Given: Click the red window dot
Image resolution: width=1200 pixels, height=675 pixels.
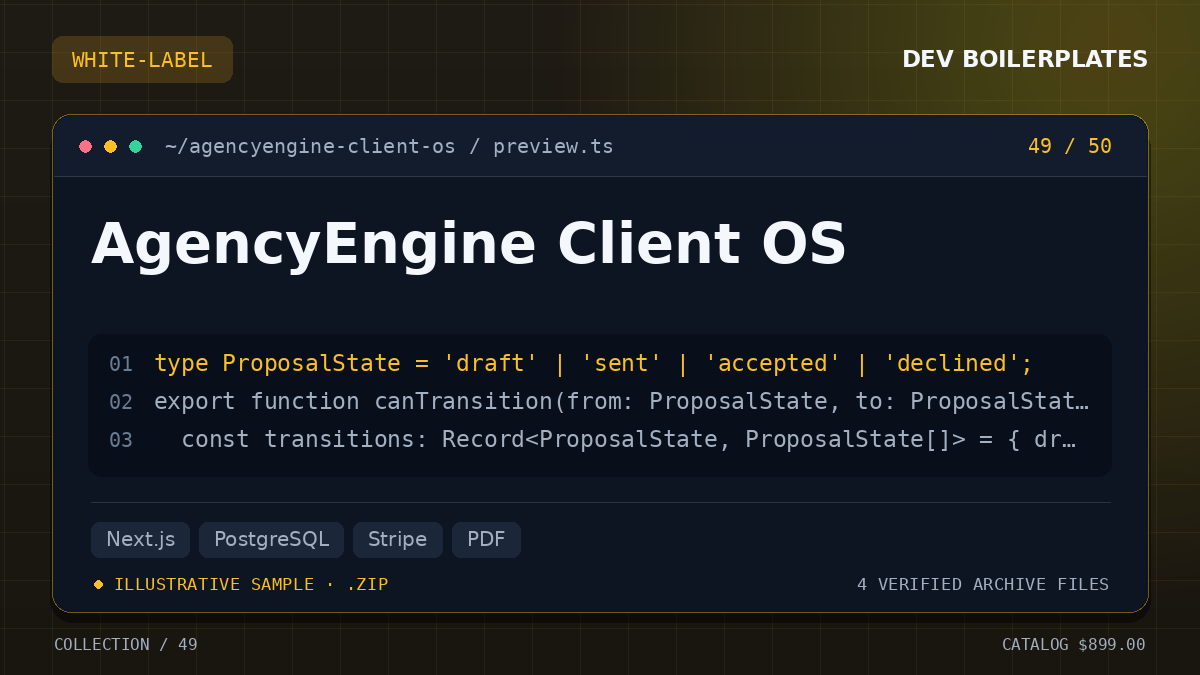Looking at the screenshot, I should pyautogui.click(x=86, y=147).
